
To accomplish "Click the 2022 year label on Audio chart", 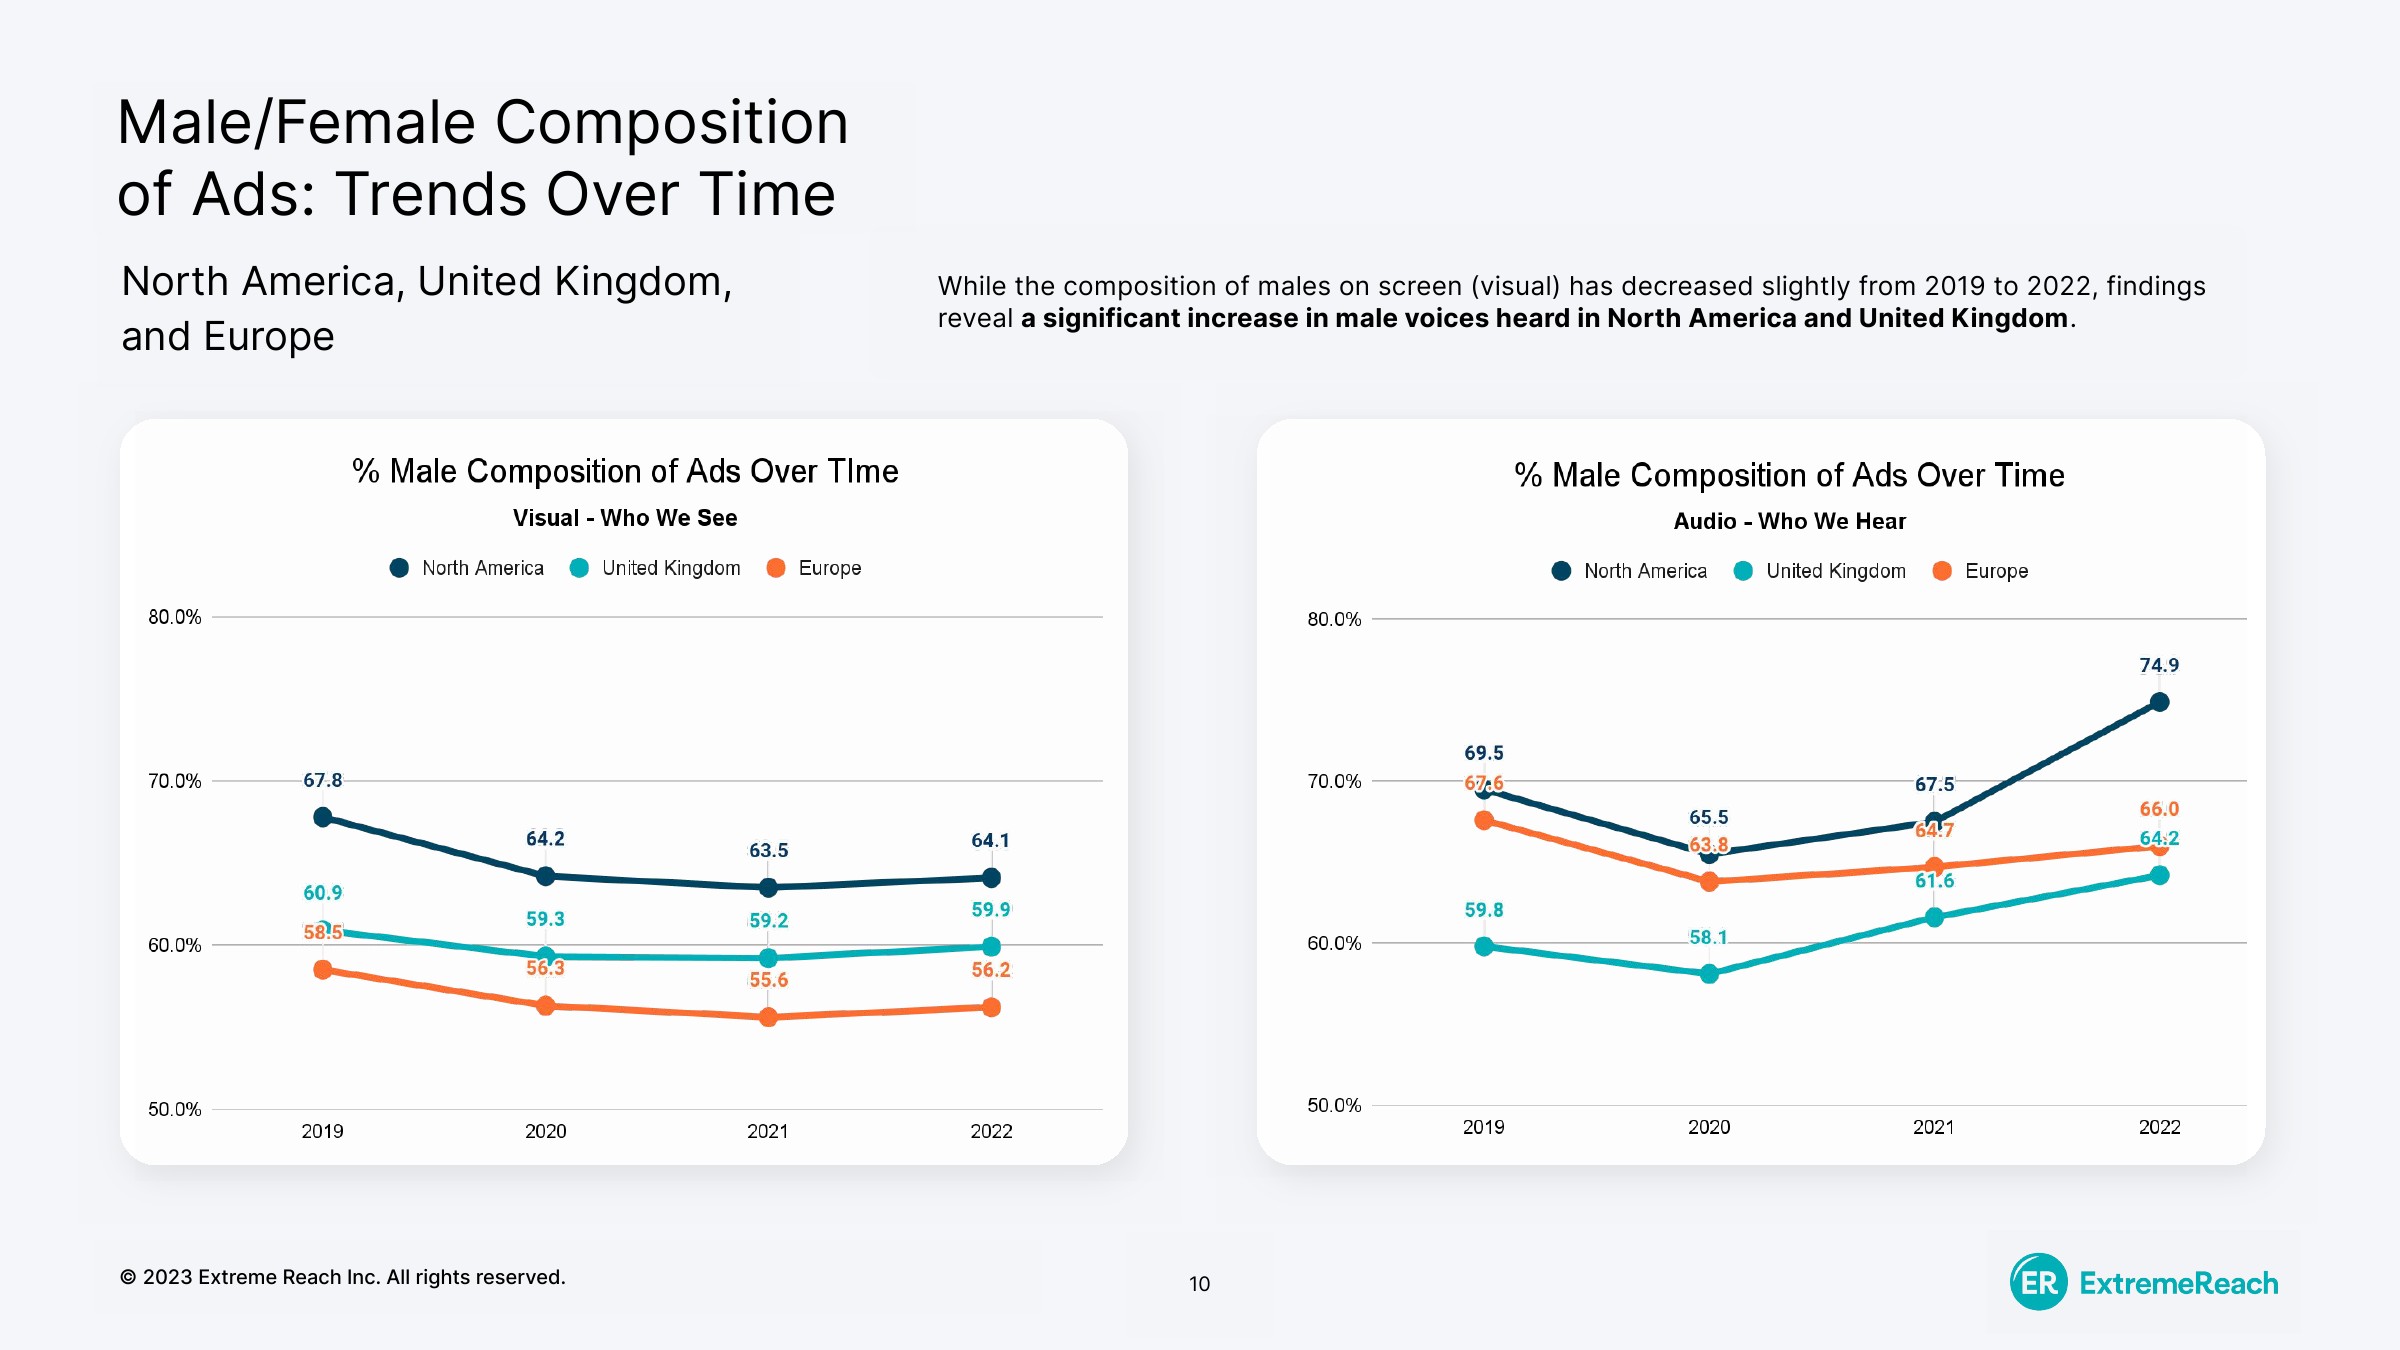I will 2159,1127.
